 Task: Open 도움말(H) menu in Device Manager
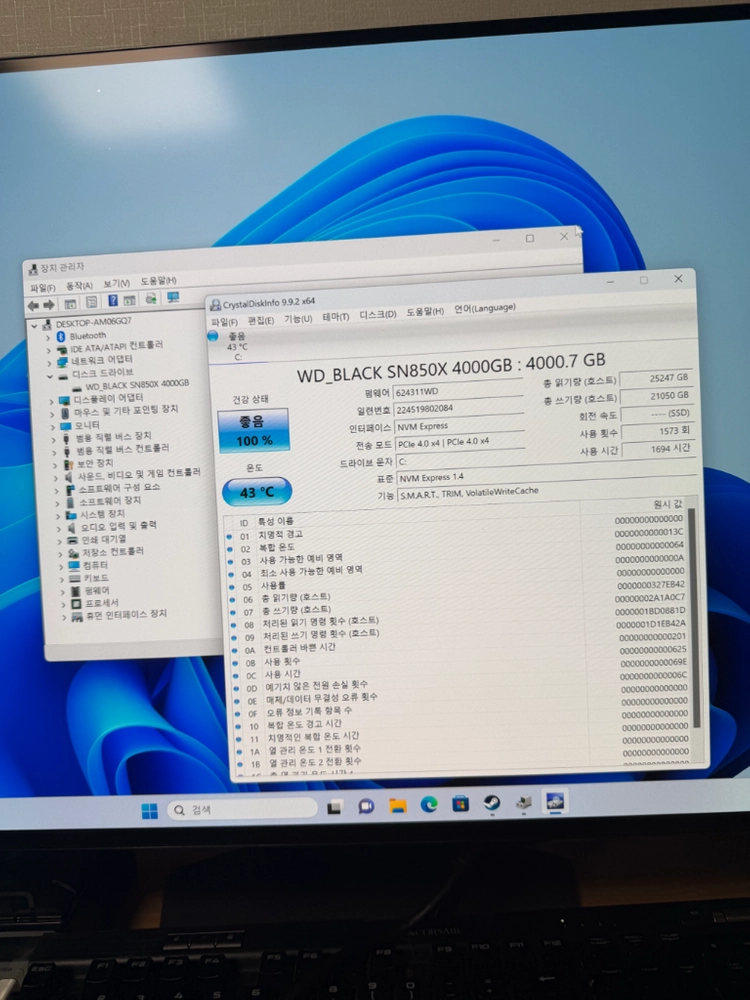tap(159, 281)
